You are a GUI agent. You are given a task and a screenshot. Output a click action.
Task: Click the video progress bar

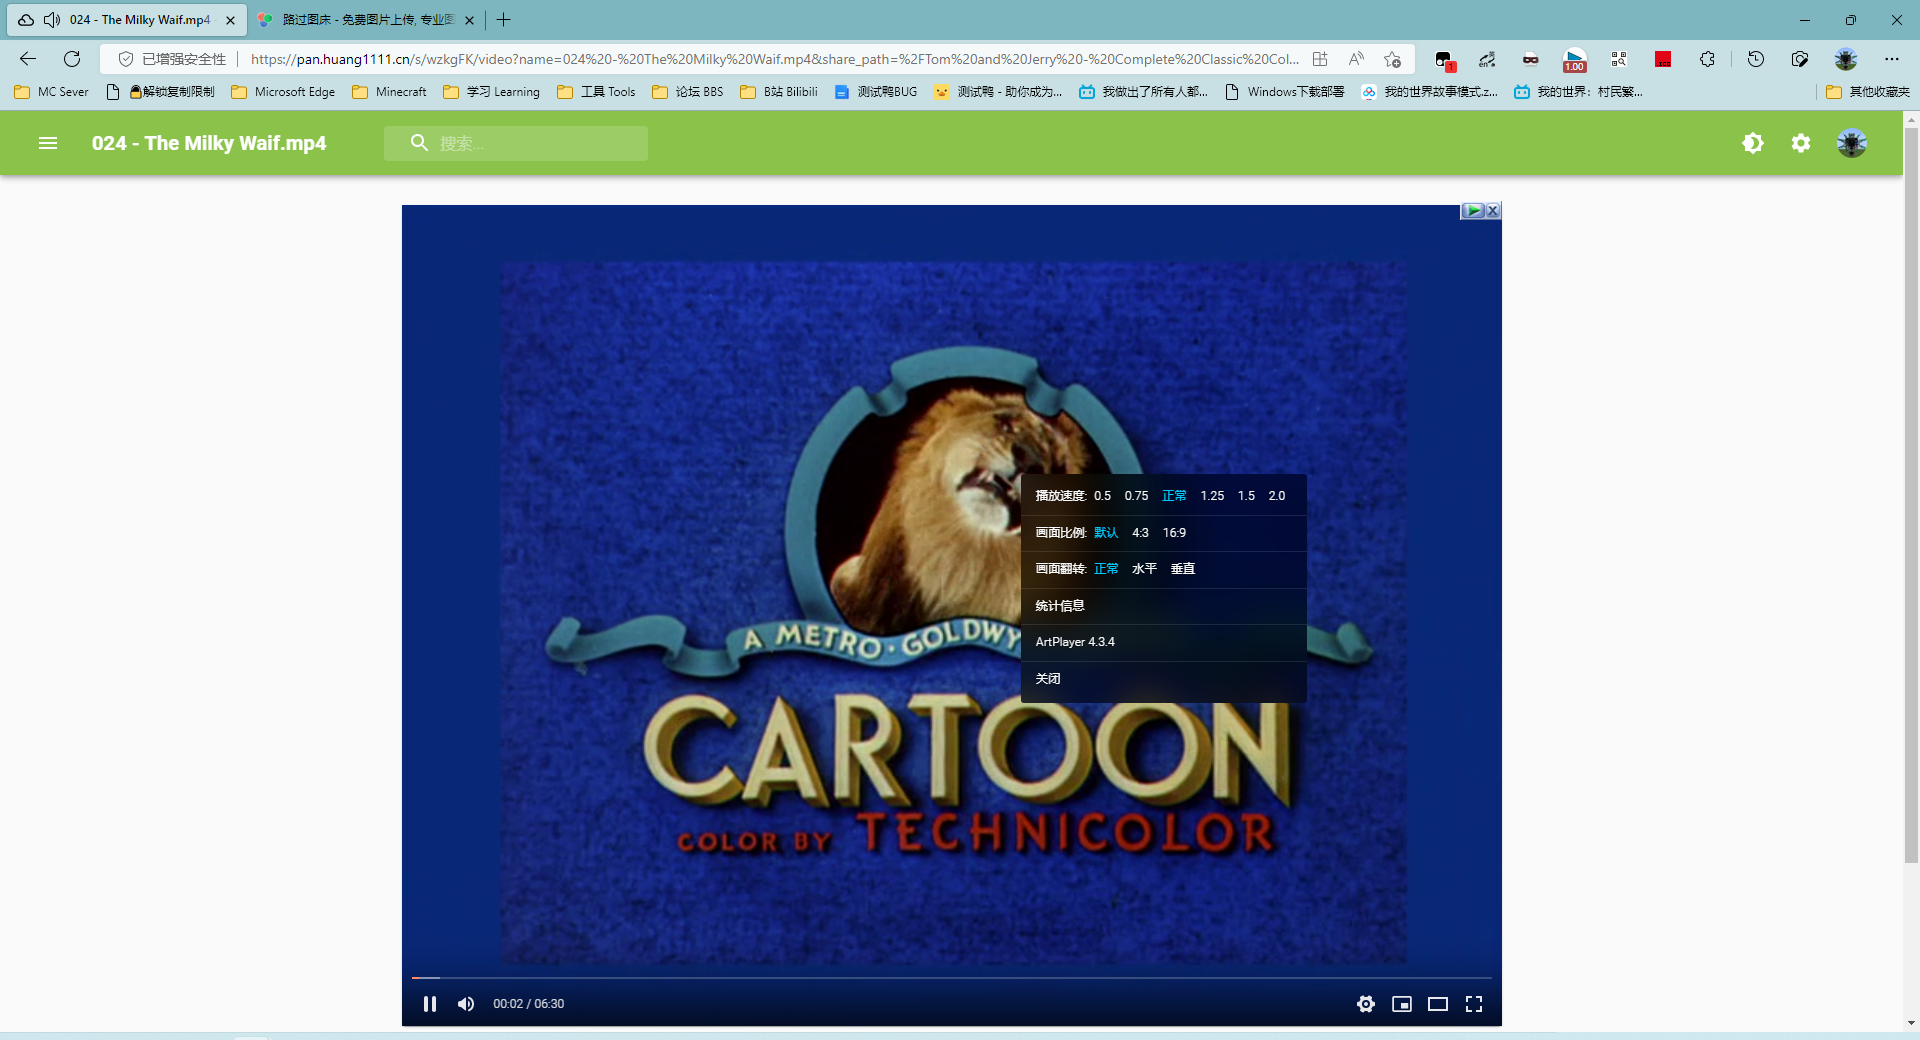(x=951, y=977)
